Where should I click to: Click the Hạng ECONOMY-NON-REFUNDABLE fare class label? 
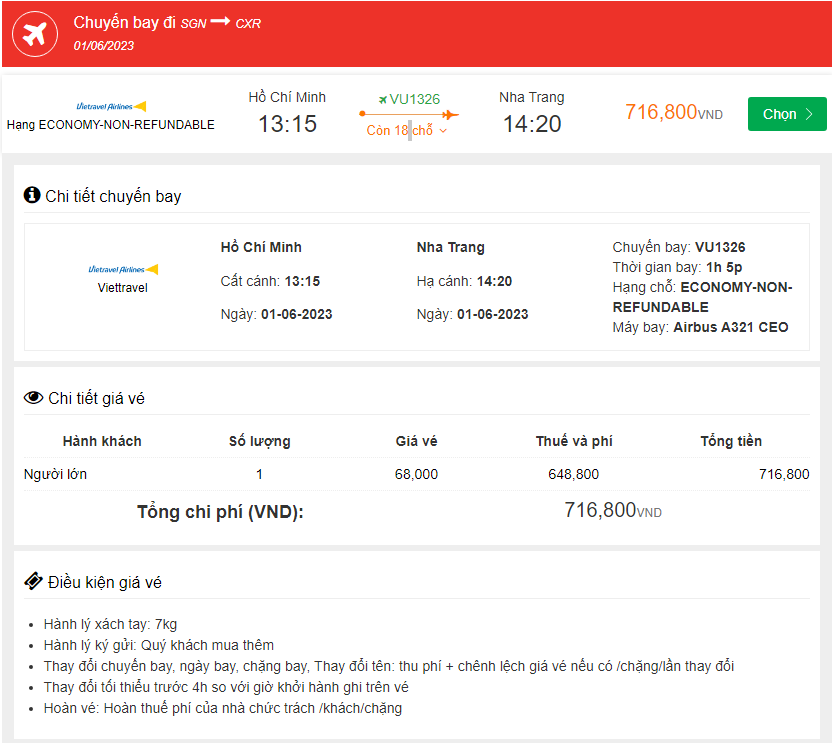(x=111, y=125)
